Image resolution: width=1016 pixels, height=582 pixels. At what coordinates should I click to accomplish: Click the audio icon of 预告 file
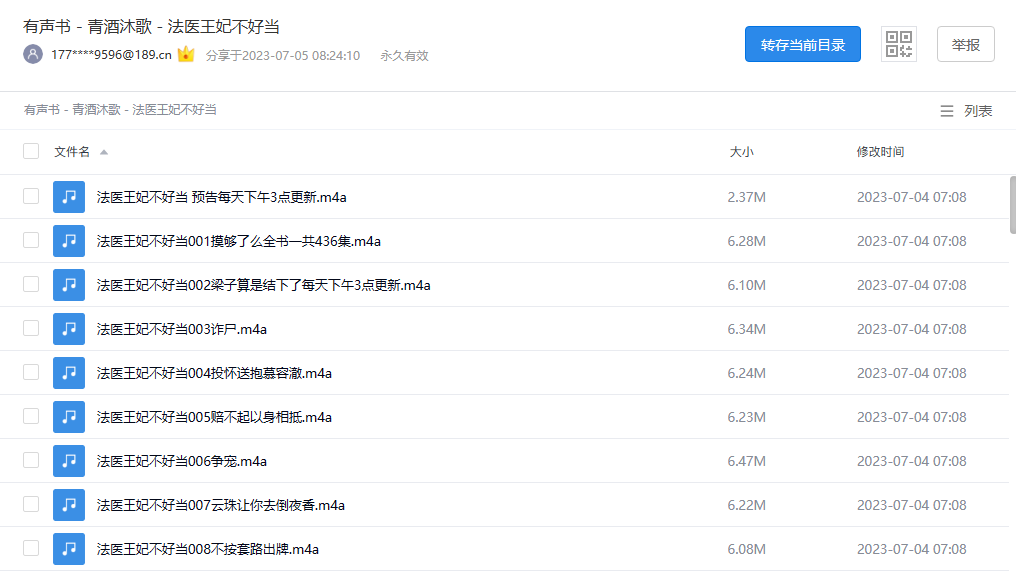pyautogui.click(x=68, y=197)
